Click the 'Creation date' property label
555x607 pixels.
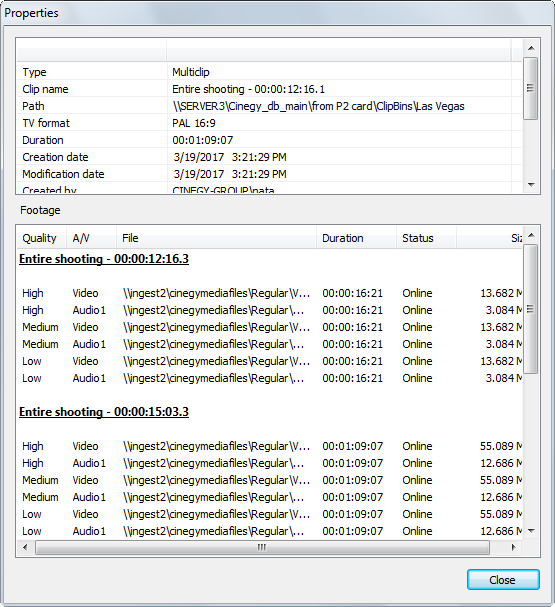point(55,157)
